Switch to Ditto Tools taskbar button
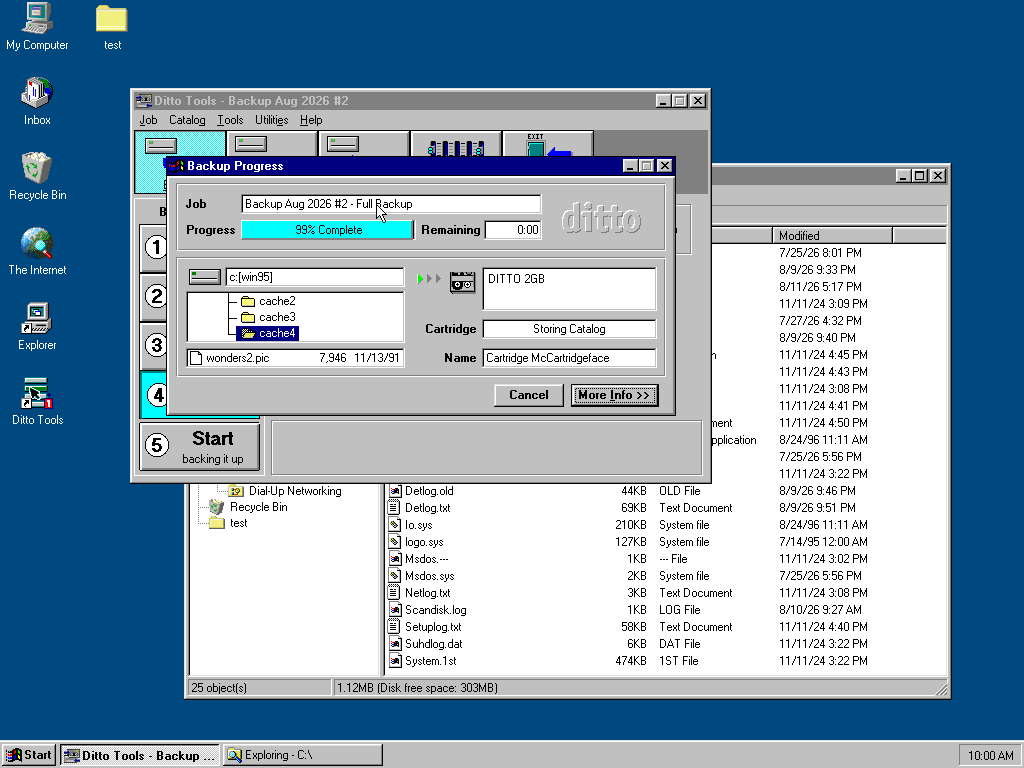 click(140, 755)
